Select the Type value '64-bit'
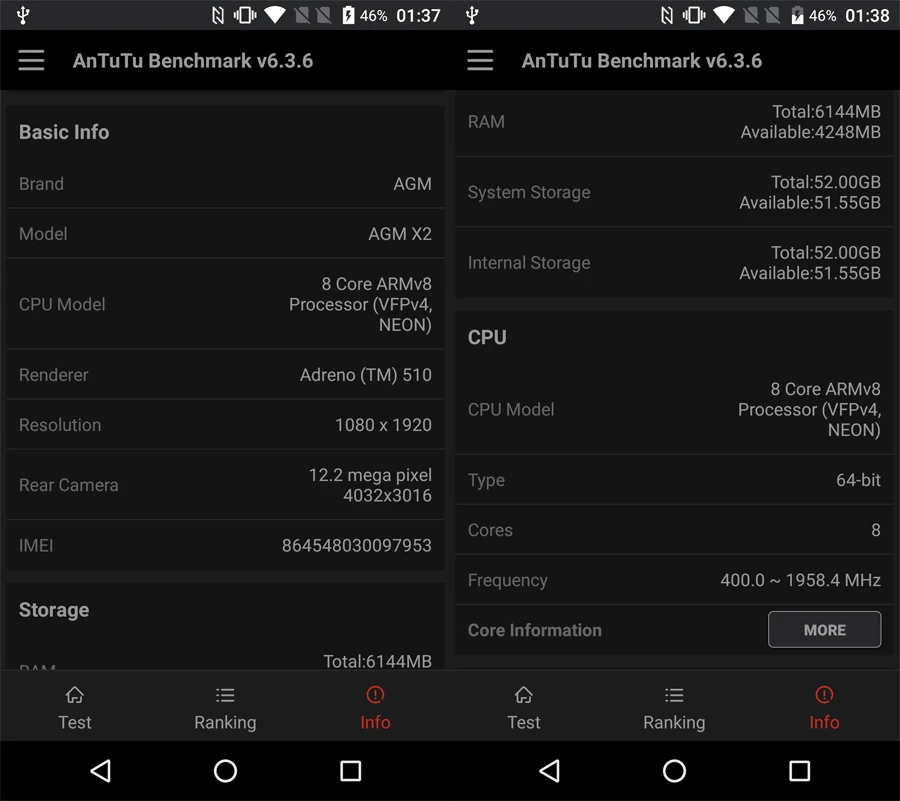The width and height of the screenshot is (900, 801). click(x=858, y=480)
